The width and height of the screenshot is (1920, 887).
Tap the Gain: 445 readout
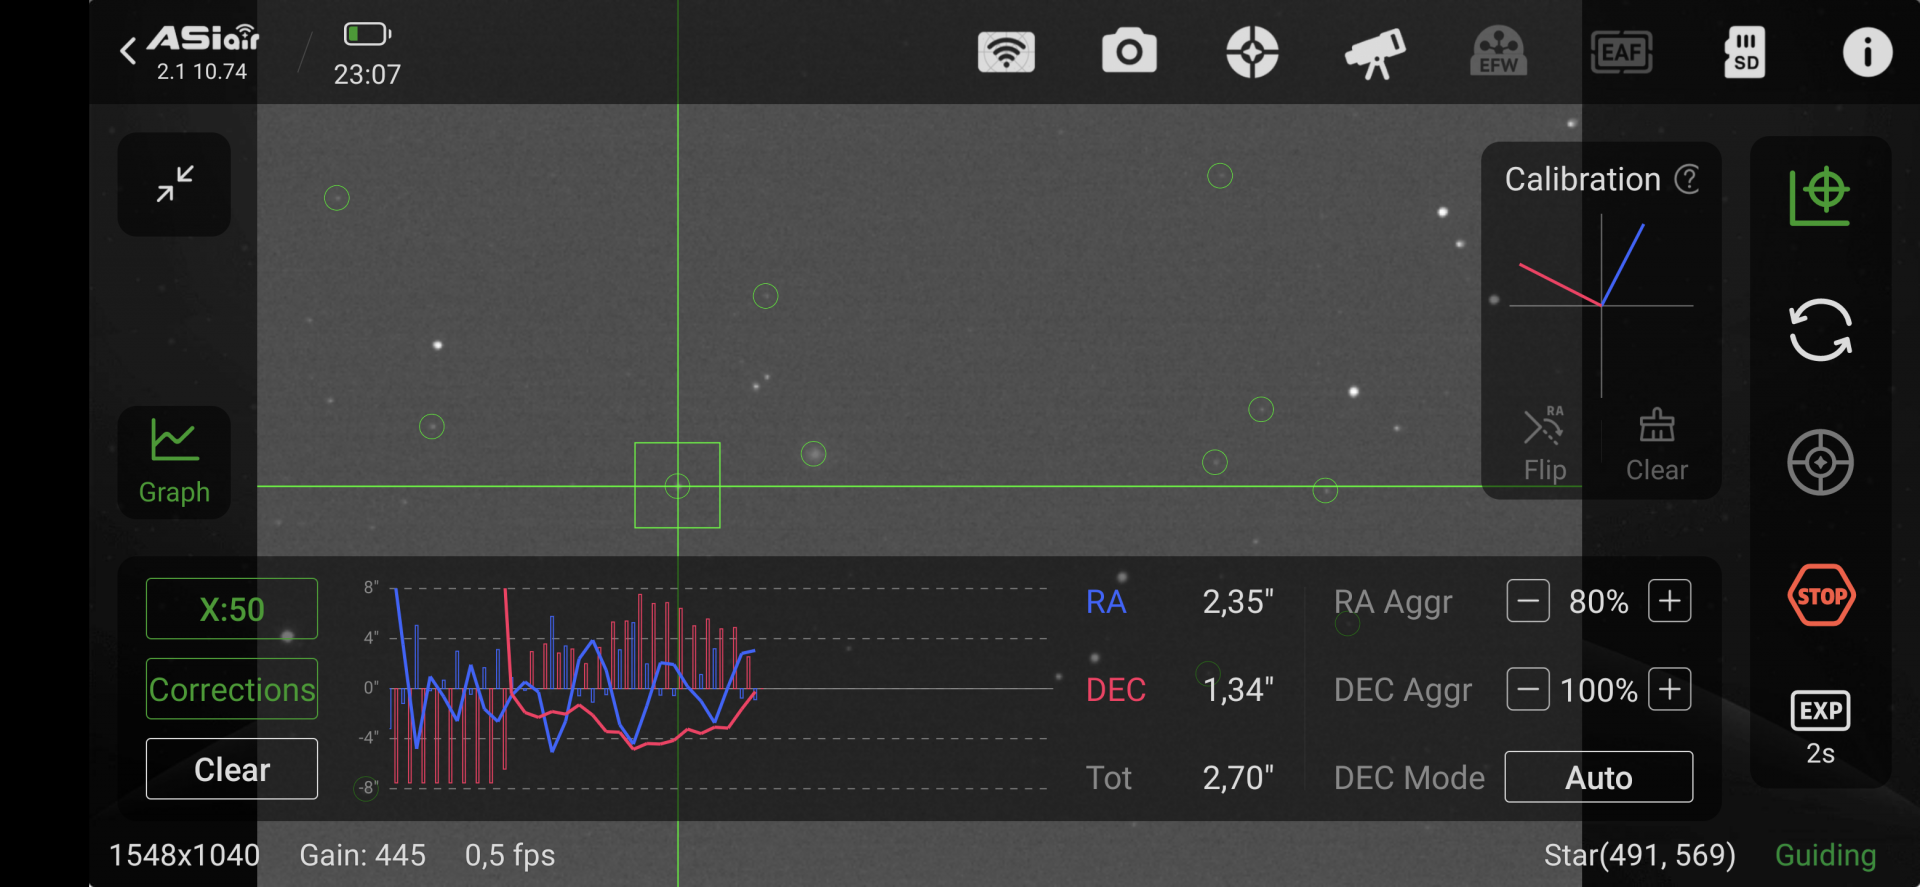coord(363,855)
